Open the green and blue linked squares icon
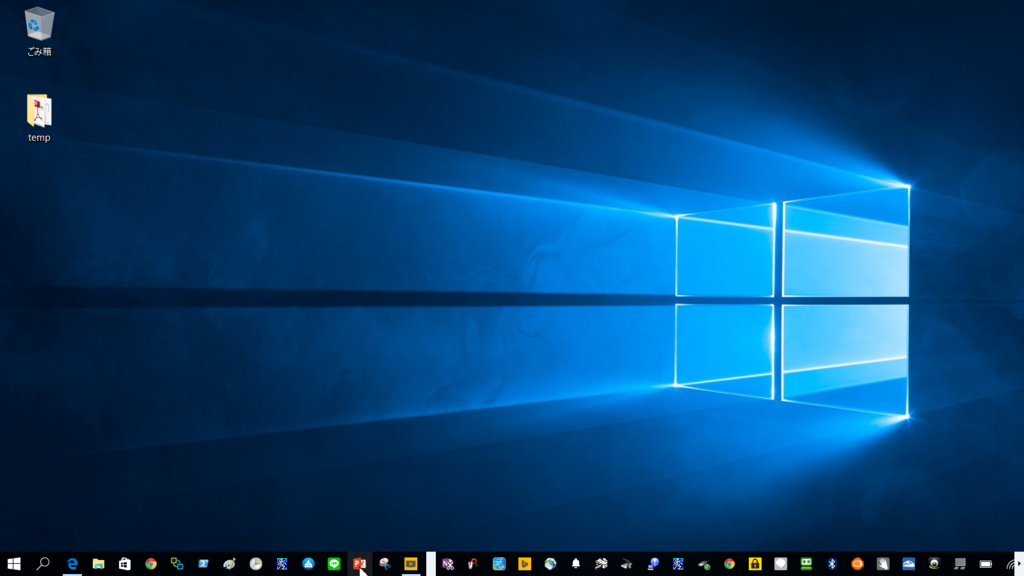The image size is (1024, 576). click(176, 564)
